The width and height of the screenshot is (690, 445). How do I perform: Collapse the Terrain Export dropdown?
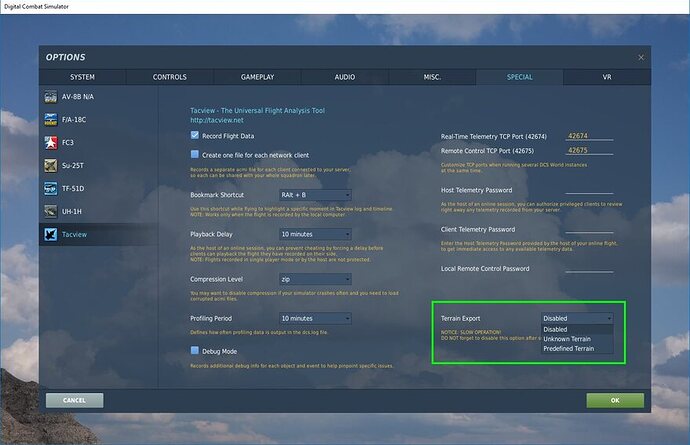point(577,318)
